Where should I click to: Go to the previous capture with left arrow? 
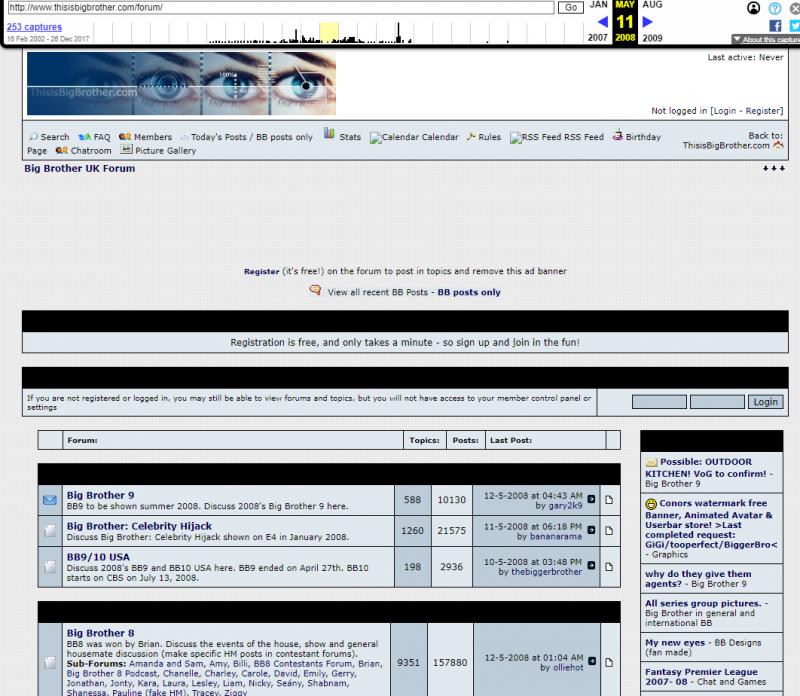[x=603, y=22]
